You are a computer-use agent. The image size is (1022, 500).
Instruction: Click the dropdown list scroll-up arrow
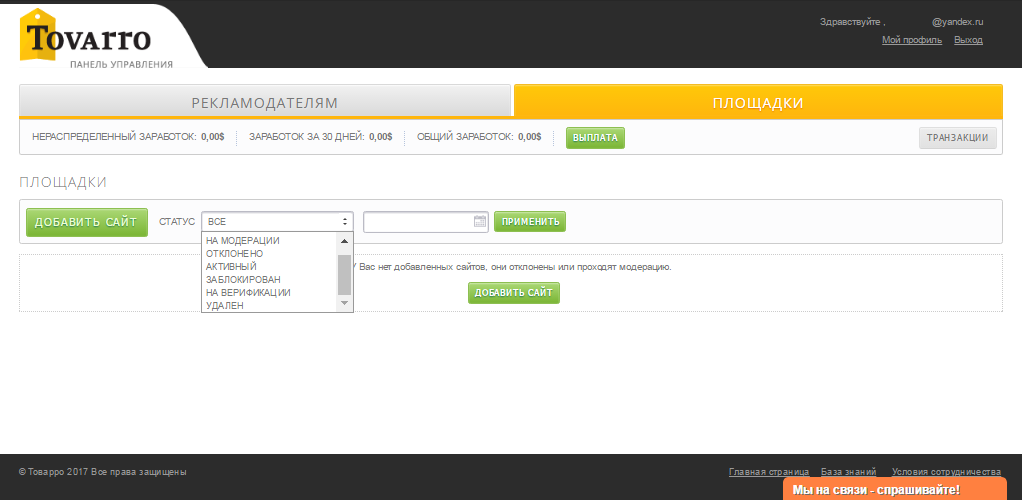click(345, 241)
